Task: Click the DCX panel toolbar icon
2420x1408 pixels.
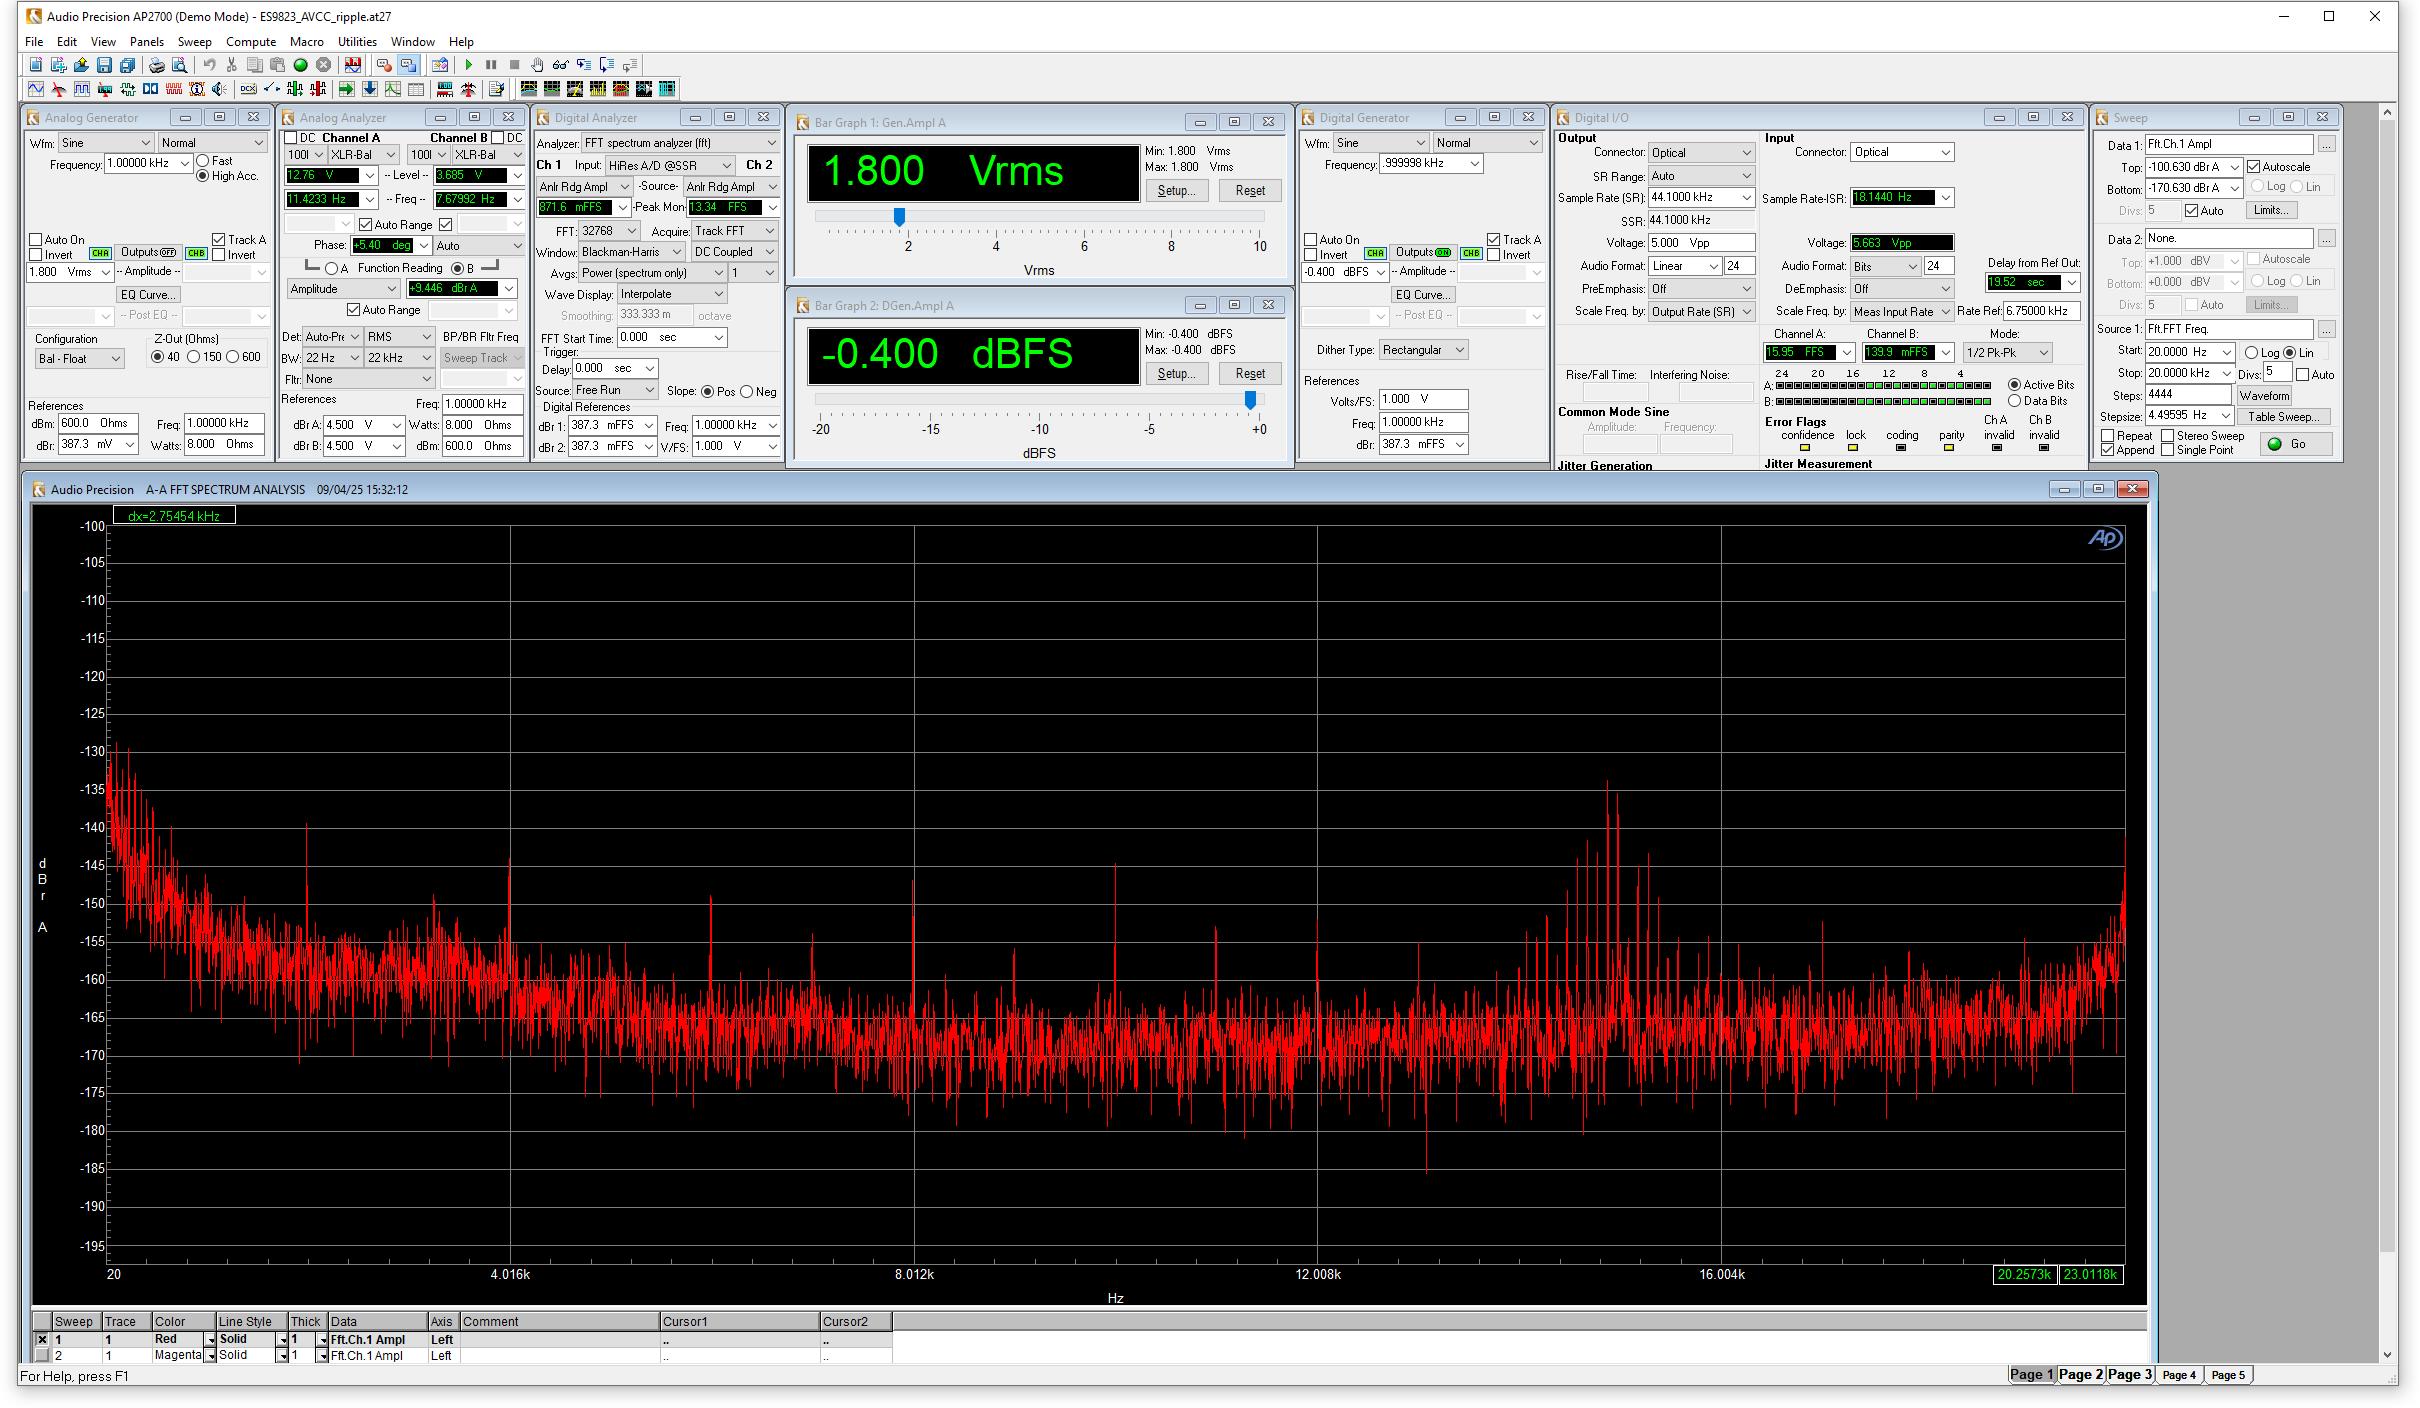Action: [x=248, y=89]
